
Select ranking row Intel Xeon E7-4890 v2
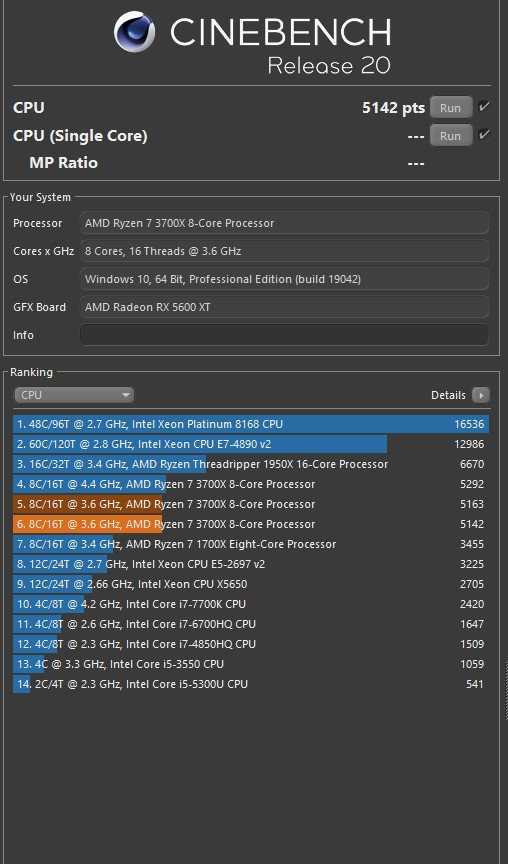251,444
